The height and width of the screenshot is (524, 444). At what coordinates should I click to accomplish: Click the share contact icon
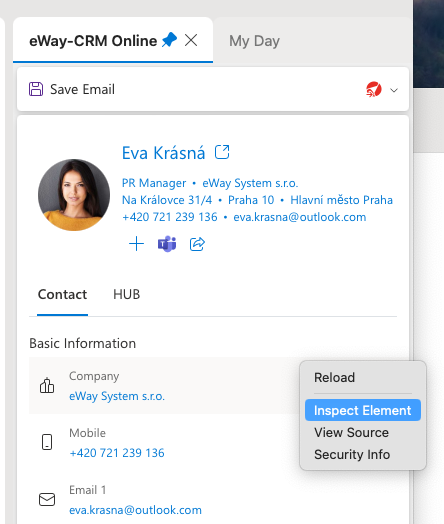tap(197, 244)
